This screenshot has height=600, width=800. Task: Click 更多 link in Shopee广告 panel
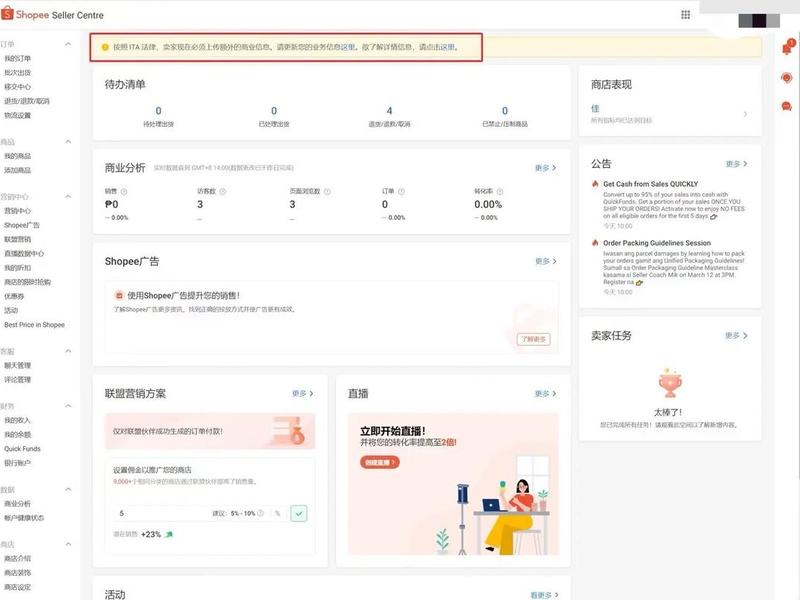click(545, 261)
